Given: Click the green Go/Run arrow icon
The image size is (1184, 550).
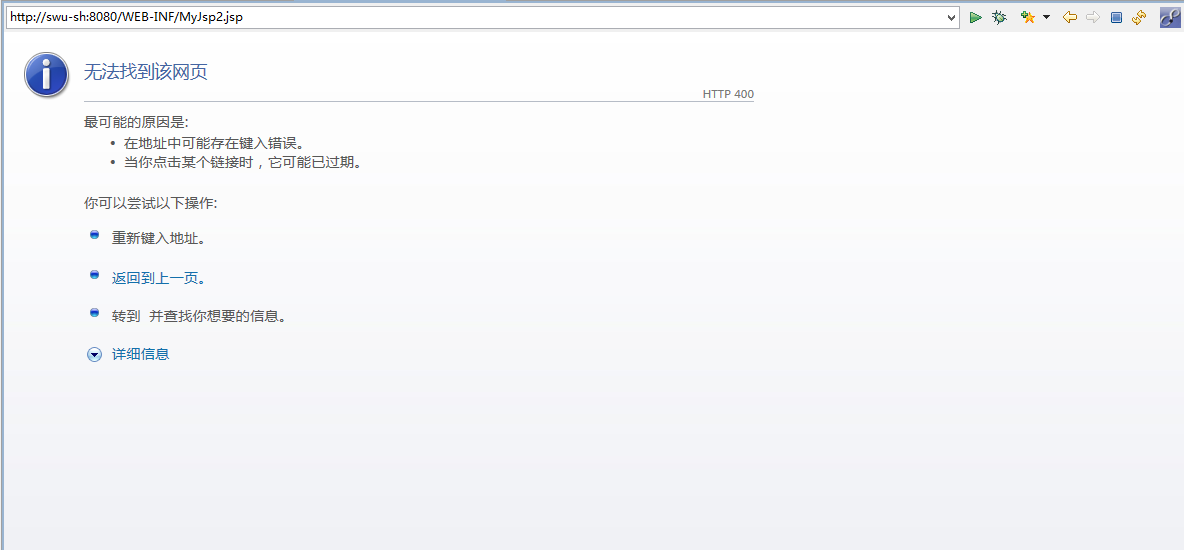Looking at the screenshot, I should point(976,17).
